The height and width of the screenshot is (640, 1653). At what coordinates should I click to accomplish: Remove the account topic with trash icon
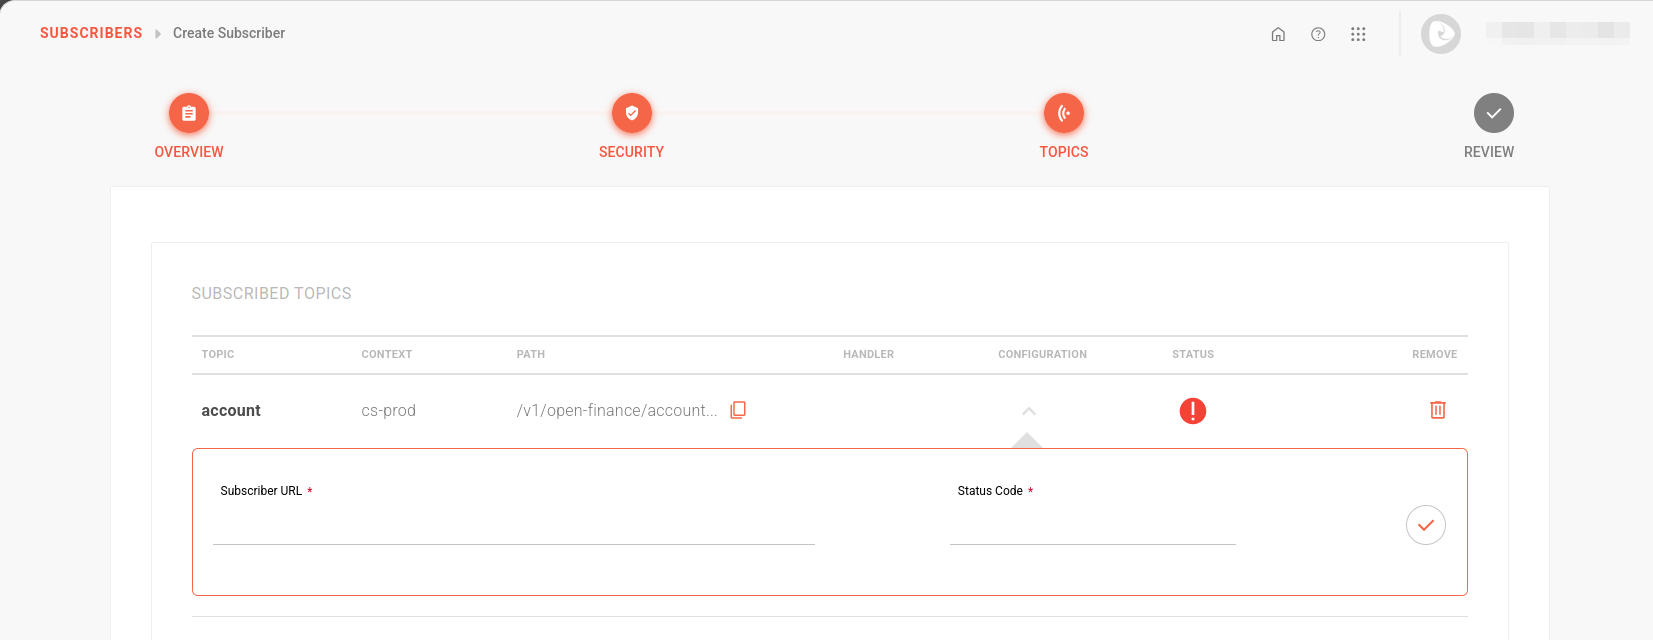pyautogui.click(x=1437, y=410)
